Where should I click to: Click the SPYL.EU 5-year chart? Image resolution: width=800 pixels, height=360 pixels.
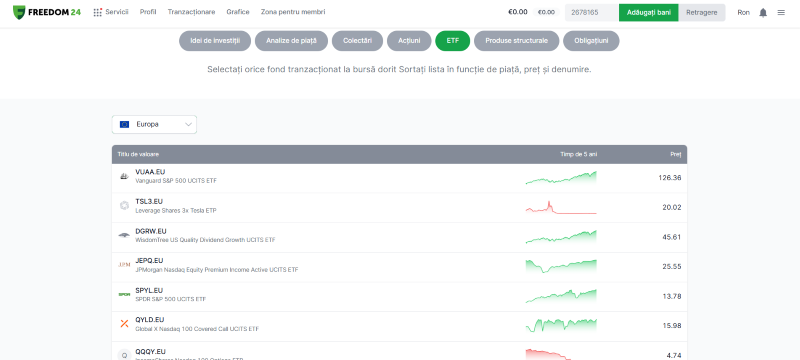561,296
